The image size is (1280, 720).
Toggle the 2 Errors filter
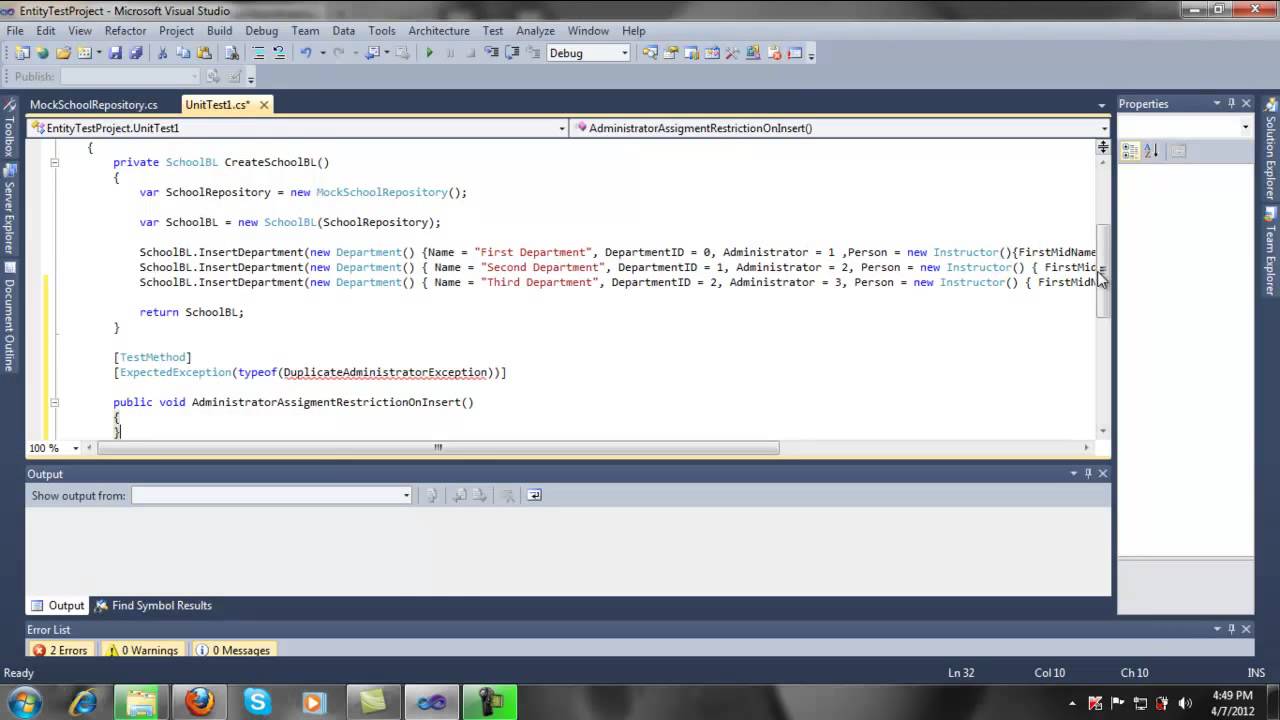point(60,650)
